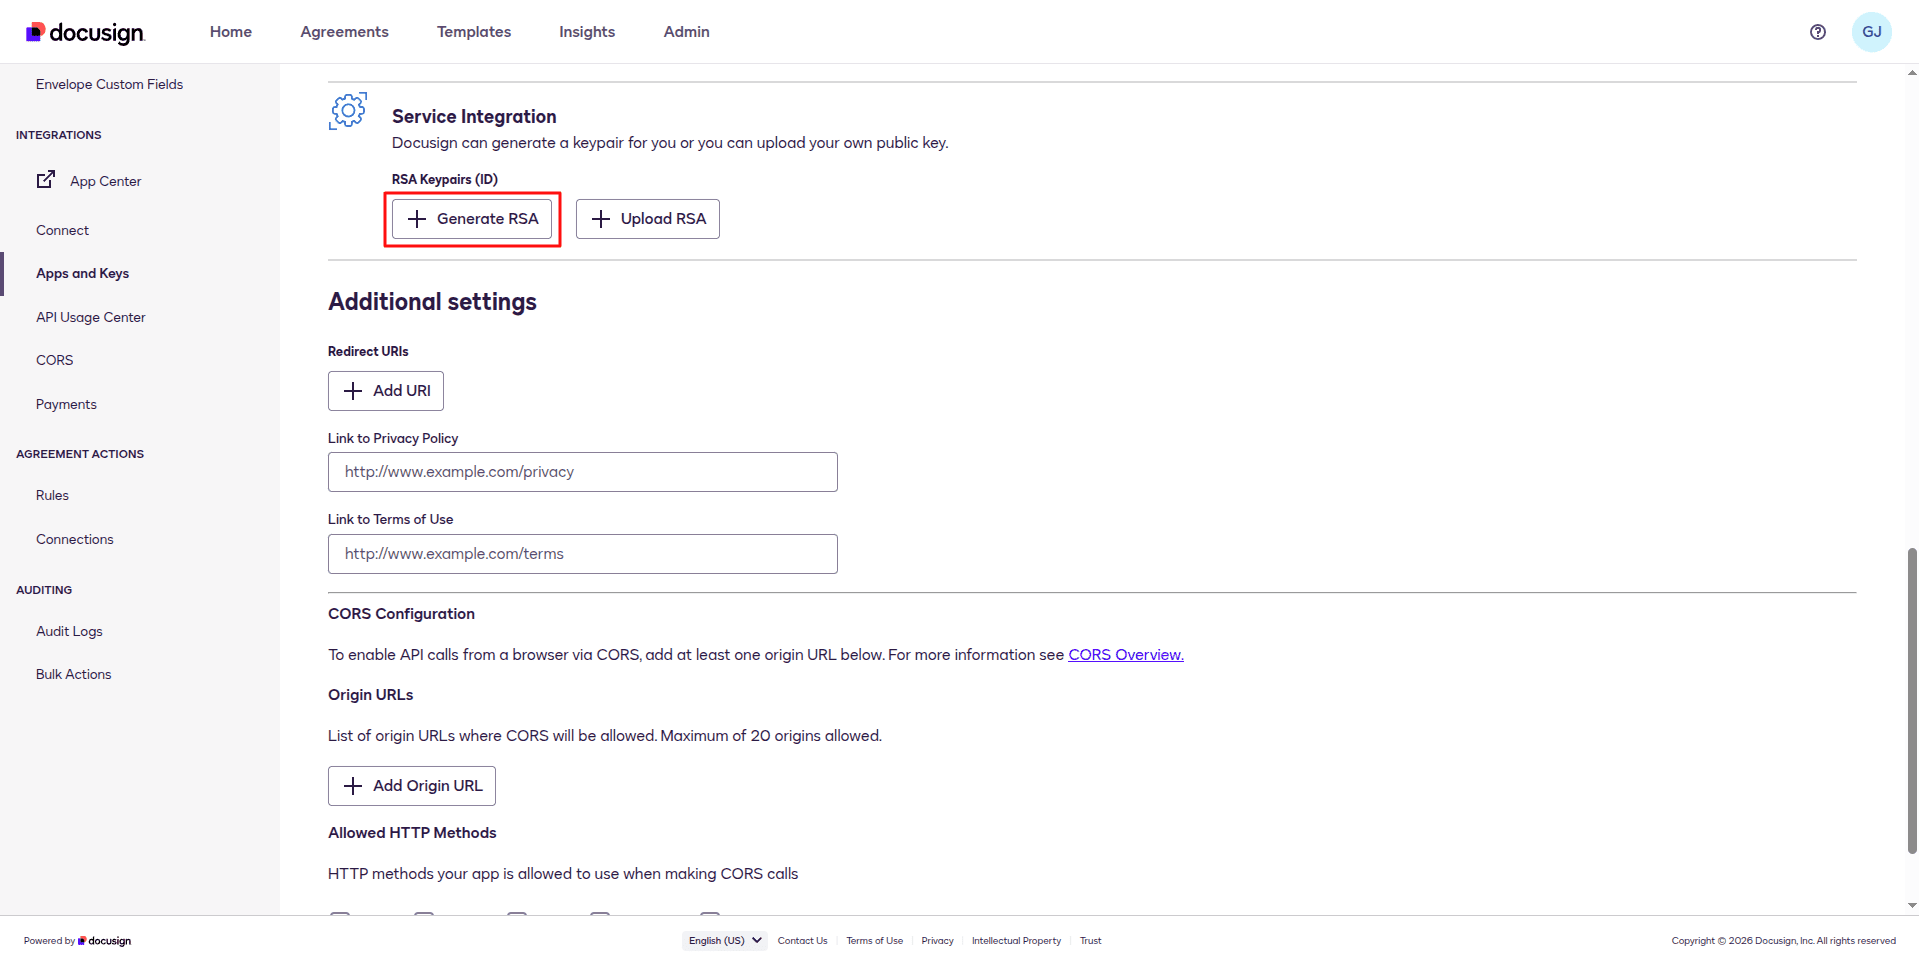Open Connect in sidebar
The width and height of the screenshot is (1919, 964).
click(63, 230)
